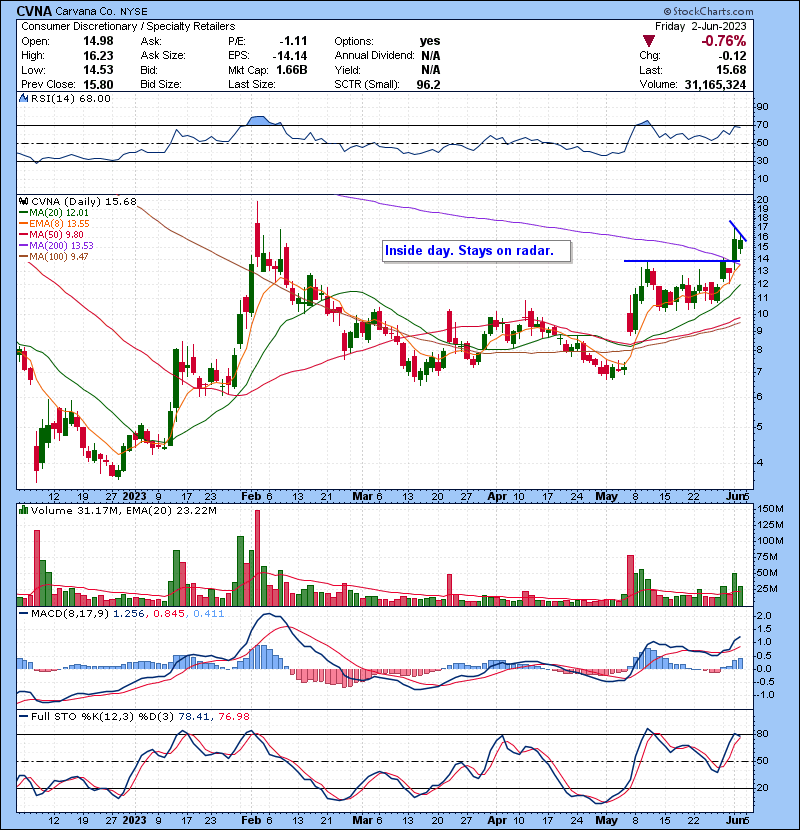Click the candlestick icon beside CVNA (Daily)
The height and width of the screenshot is (830, 800).
click(24, 201)
